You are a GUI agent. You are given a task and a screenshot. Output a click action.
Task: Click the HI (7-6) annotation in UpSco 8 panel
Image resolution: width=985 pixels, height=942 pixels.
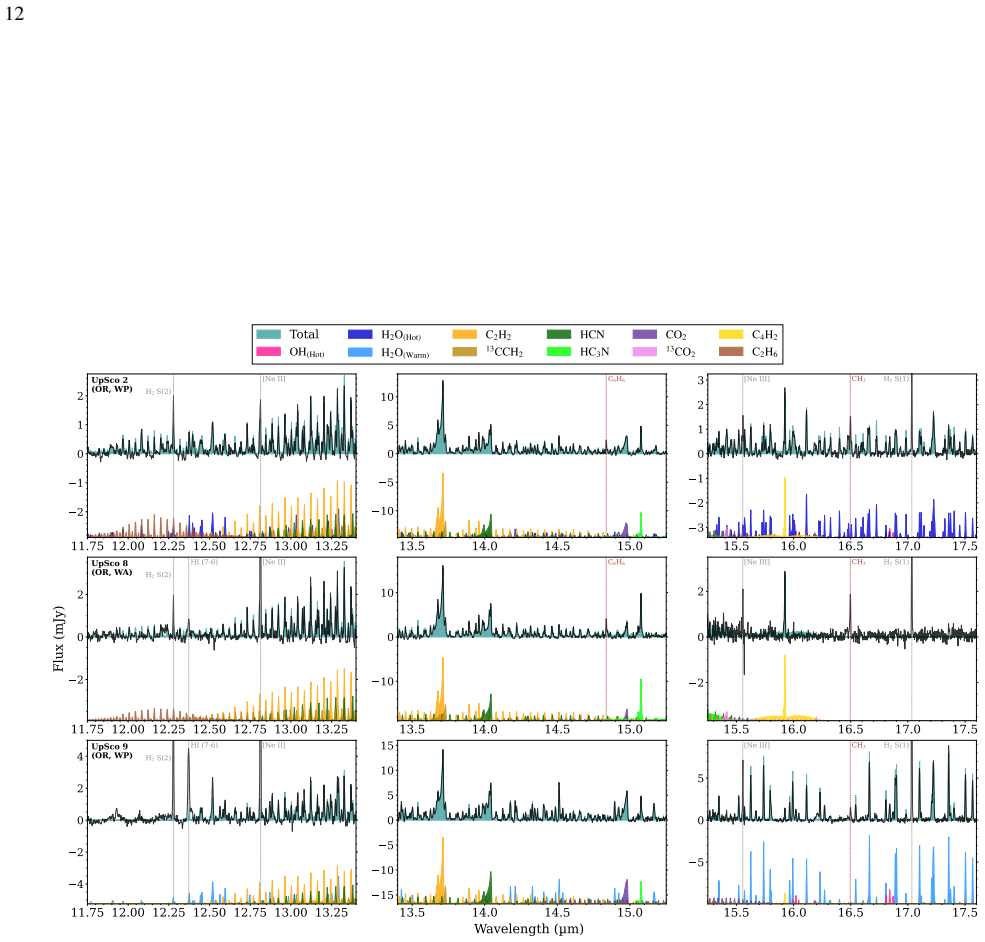(x=204, y=562)
